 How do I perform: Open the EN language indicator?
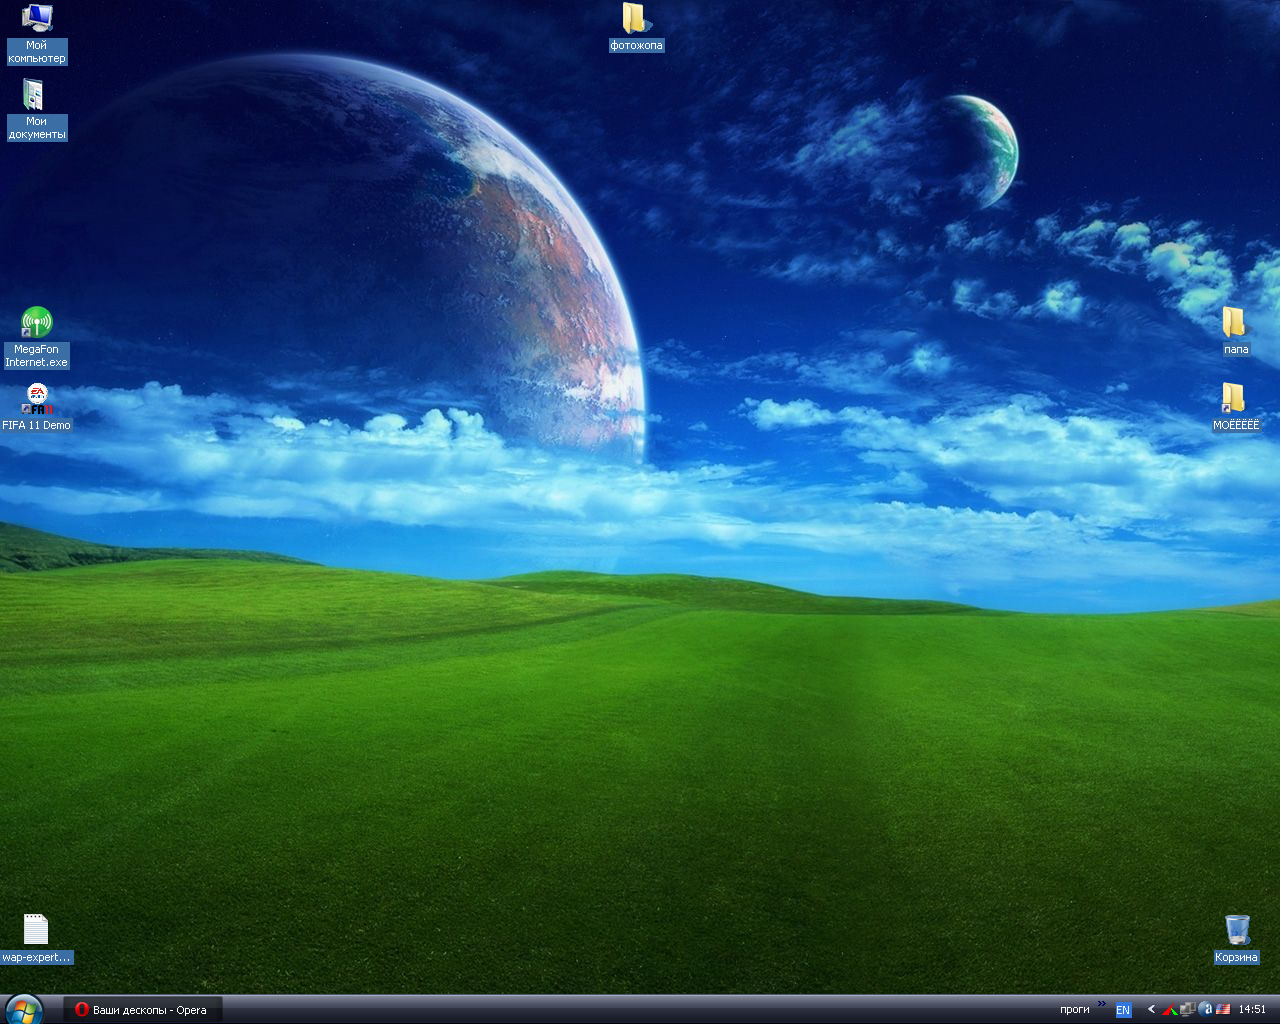(1123, 1010)
